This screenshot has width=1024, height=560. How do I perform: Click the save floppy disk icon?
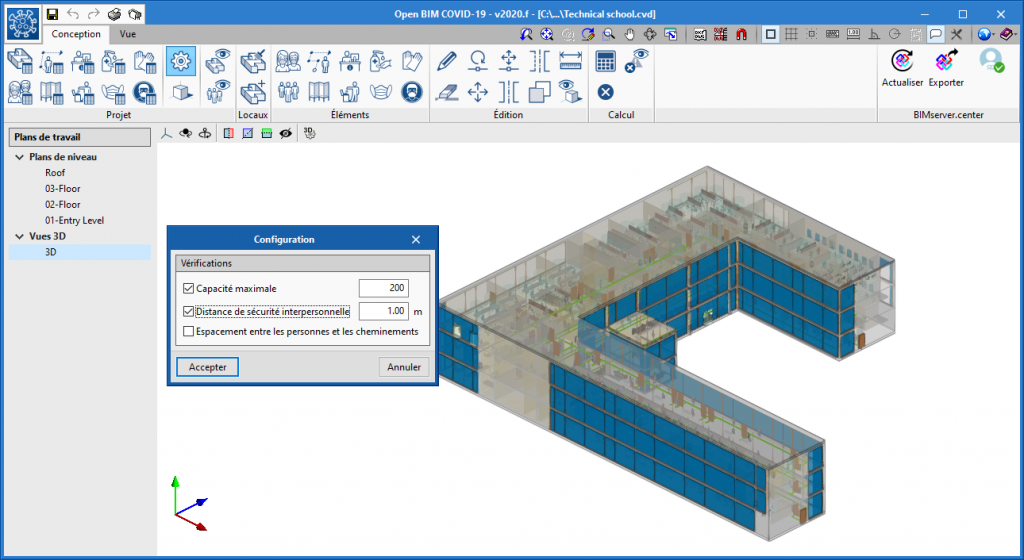tap(52, 14)
